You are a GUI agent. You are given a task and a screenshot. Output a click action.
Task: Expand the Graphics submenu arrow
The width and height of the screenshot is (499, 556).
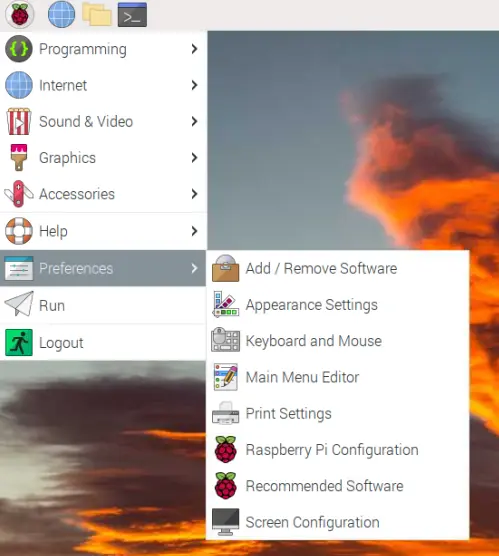pyautogui.click(x=194, y=157)
